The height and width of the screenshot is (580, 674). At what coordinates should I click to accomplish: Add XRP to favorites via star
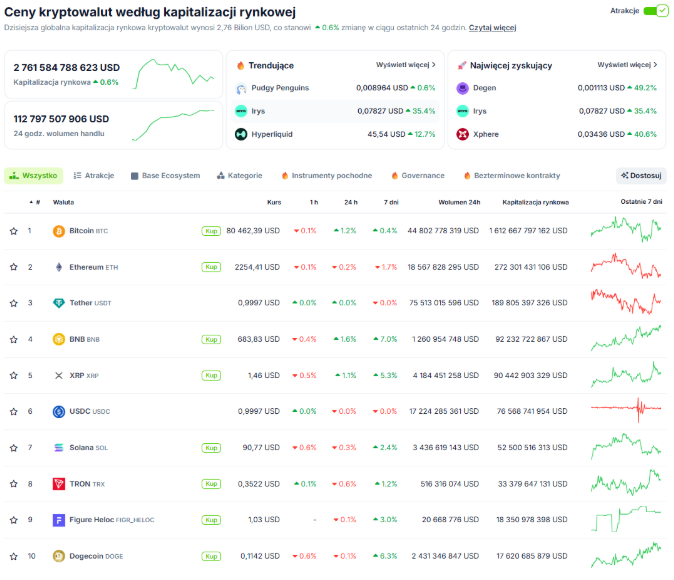click(x=14, y=375)
